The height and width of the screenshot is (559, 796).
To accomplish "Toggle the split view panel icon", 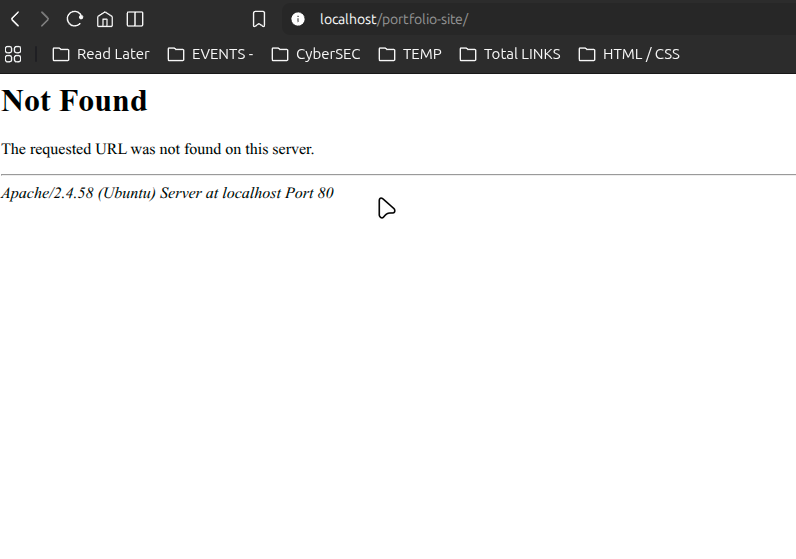I will click(x=135, y=19).
